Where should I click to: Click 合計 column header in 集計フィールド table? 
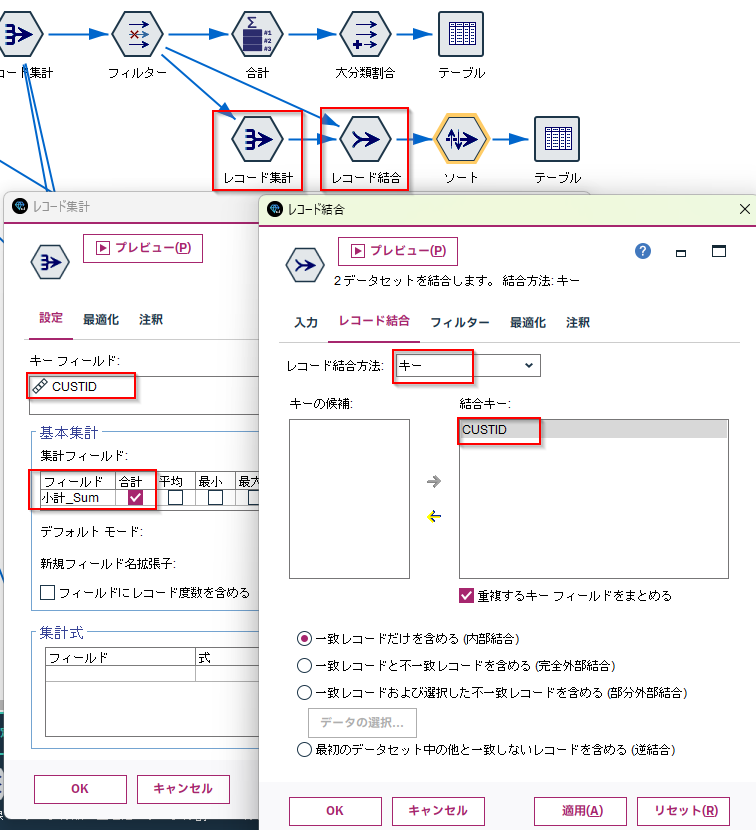(x=136, y=481)
